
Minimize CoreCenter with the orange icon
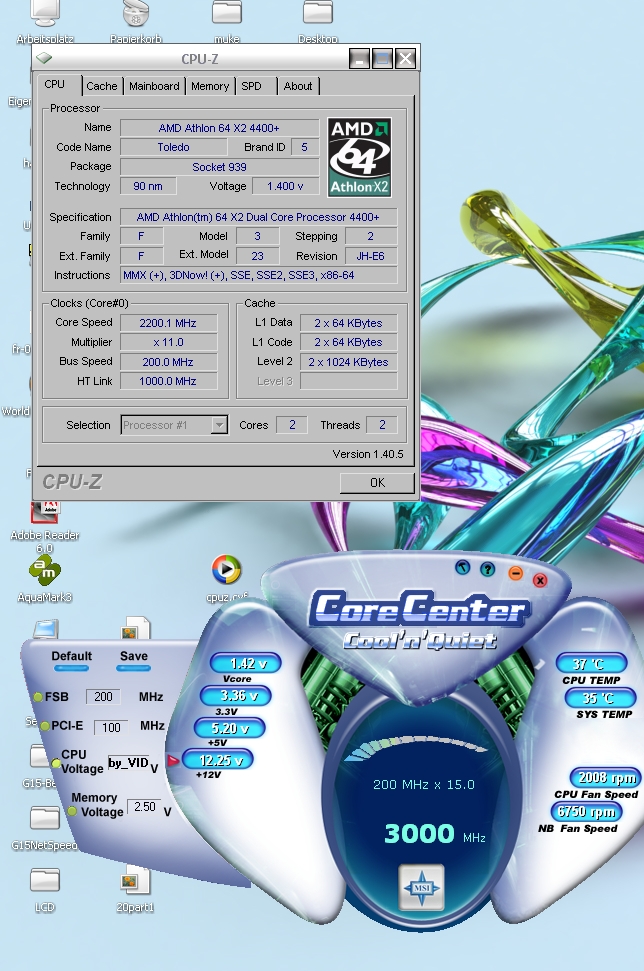pyautogui.click(x=515, y=573)
